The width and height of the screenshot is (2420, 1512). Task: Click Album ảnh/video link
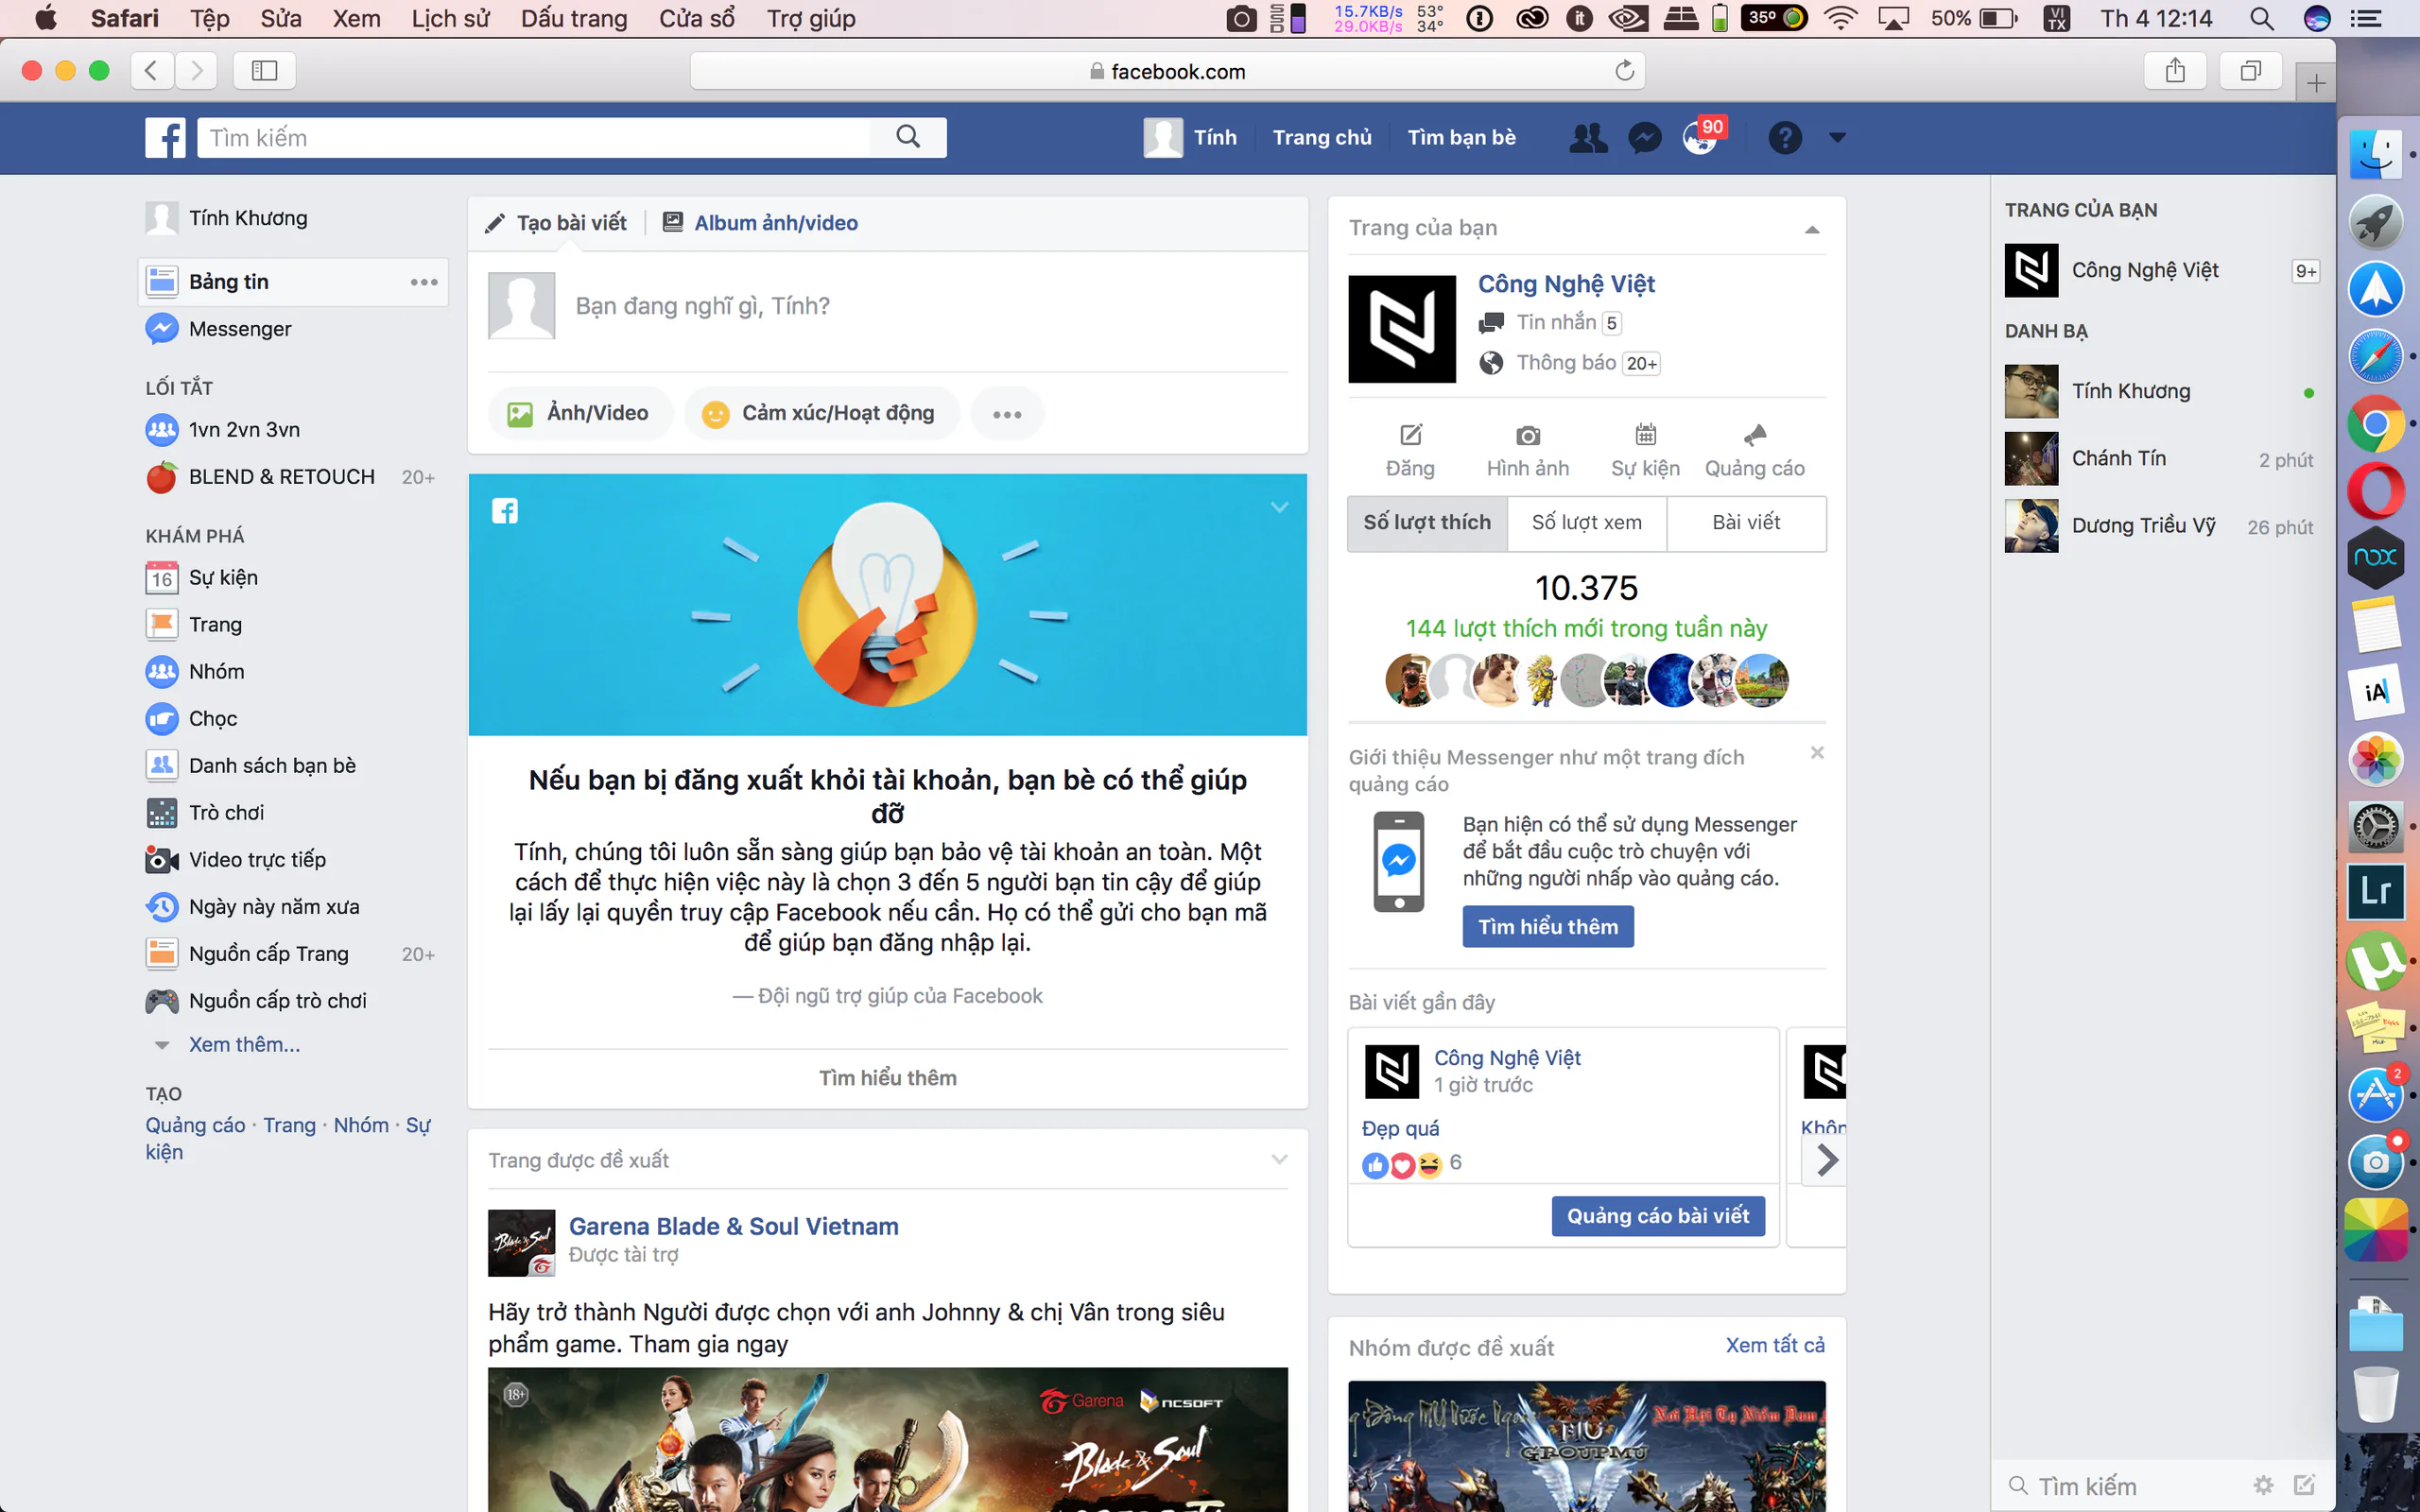click(776, 223)
